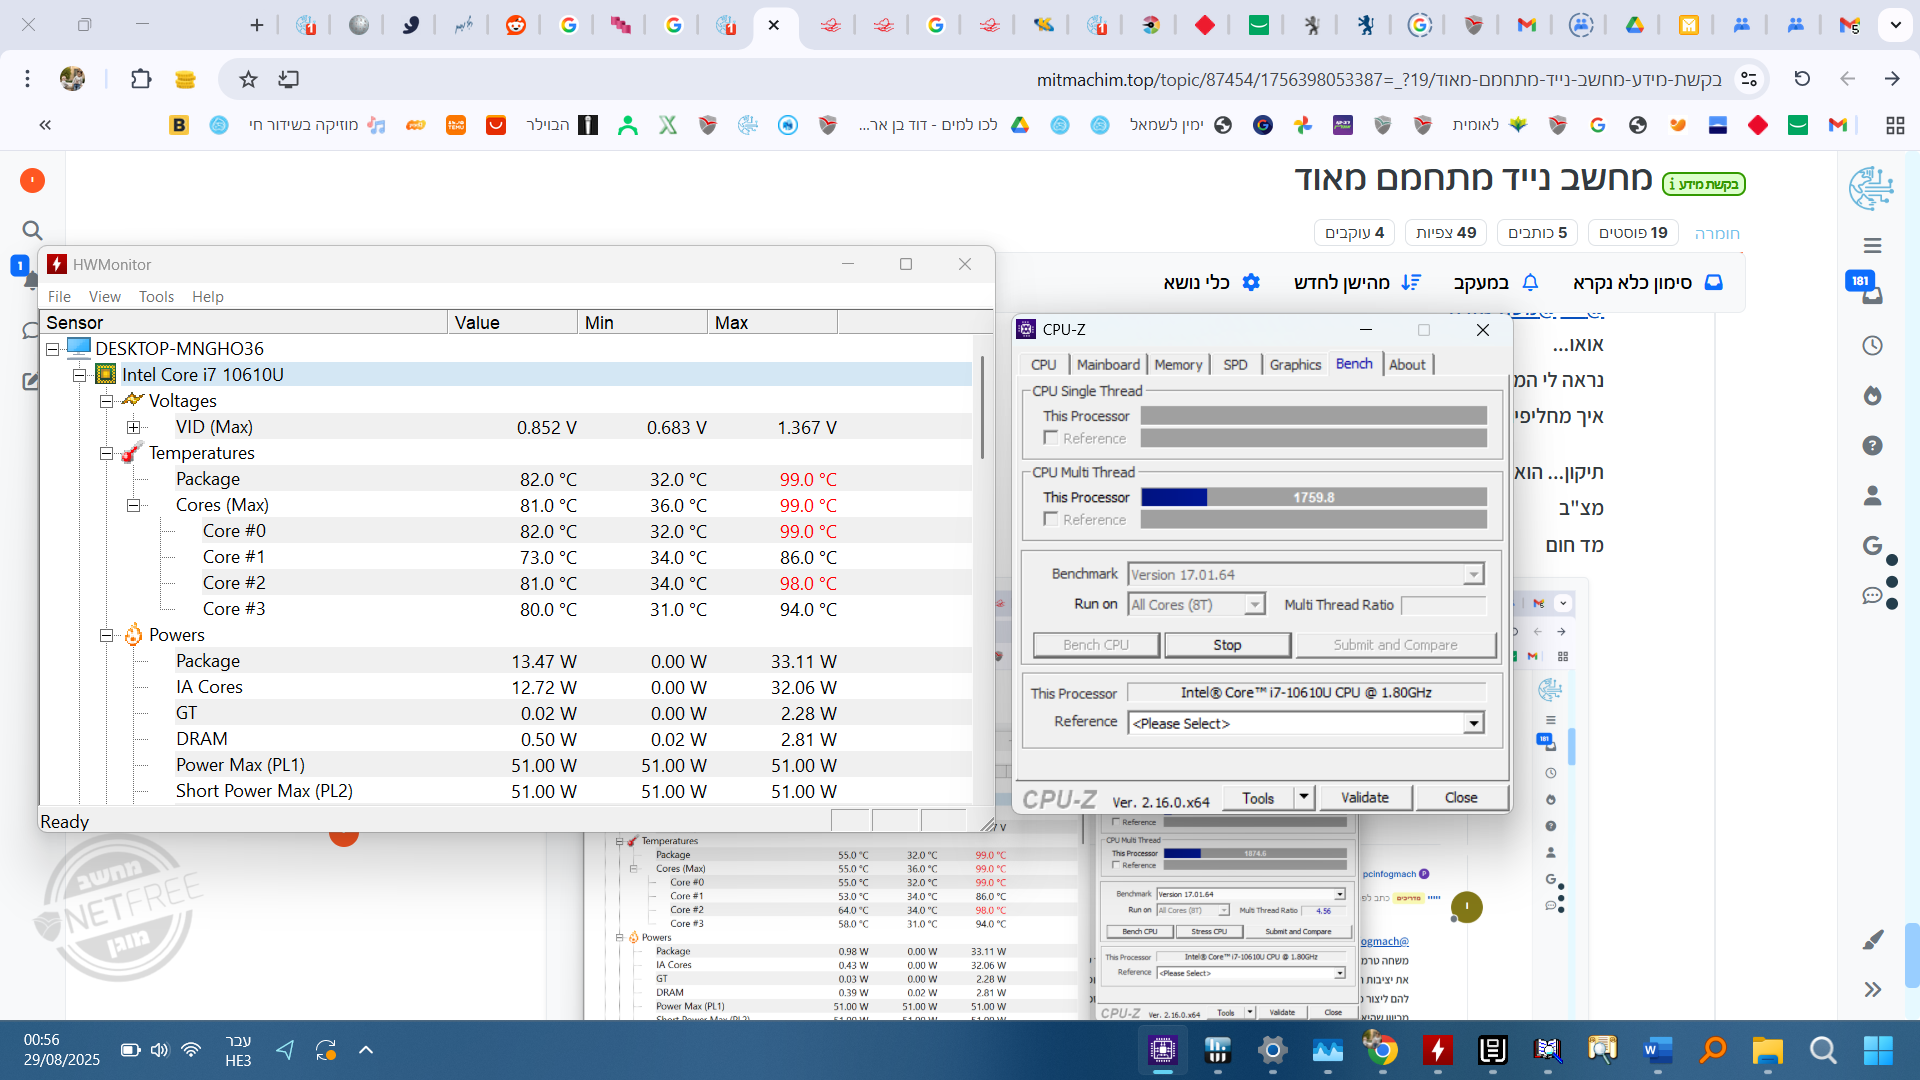Sort by the Value column header

[x=512, y=322]
